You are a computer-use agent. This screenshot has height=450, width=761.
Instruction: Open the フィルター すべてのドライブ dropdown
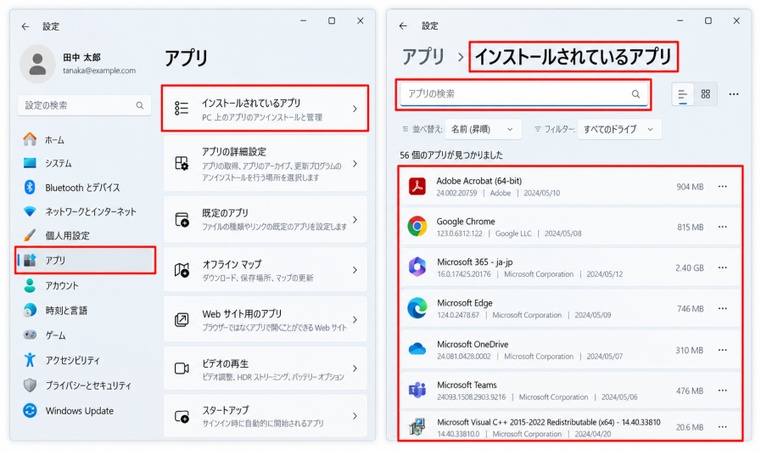[619, 129]
